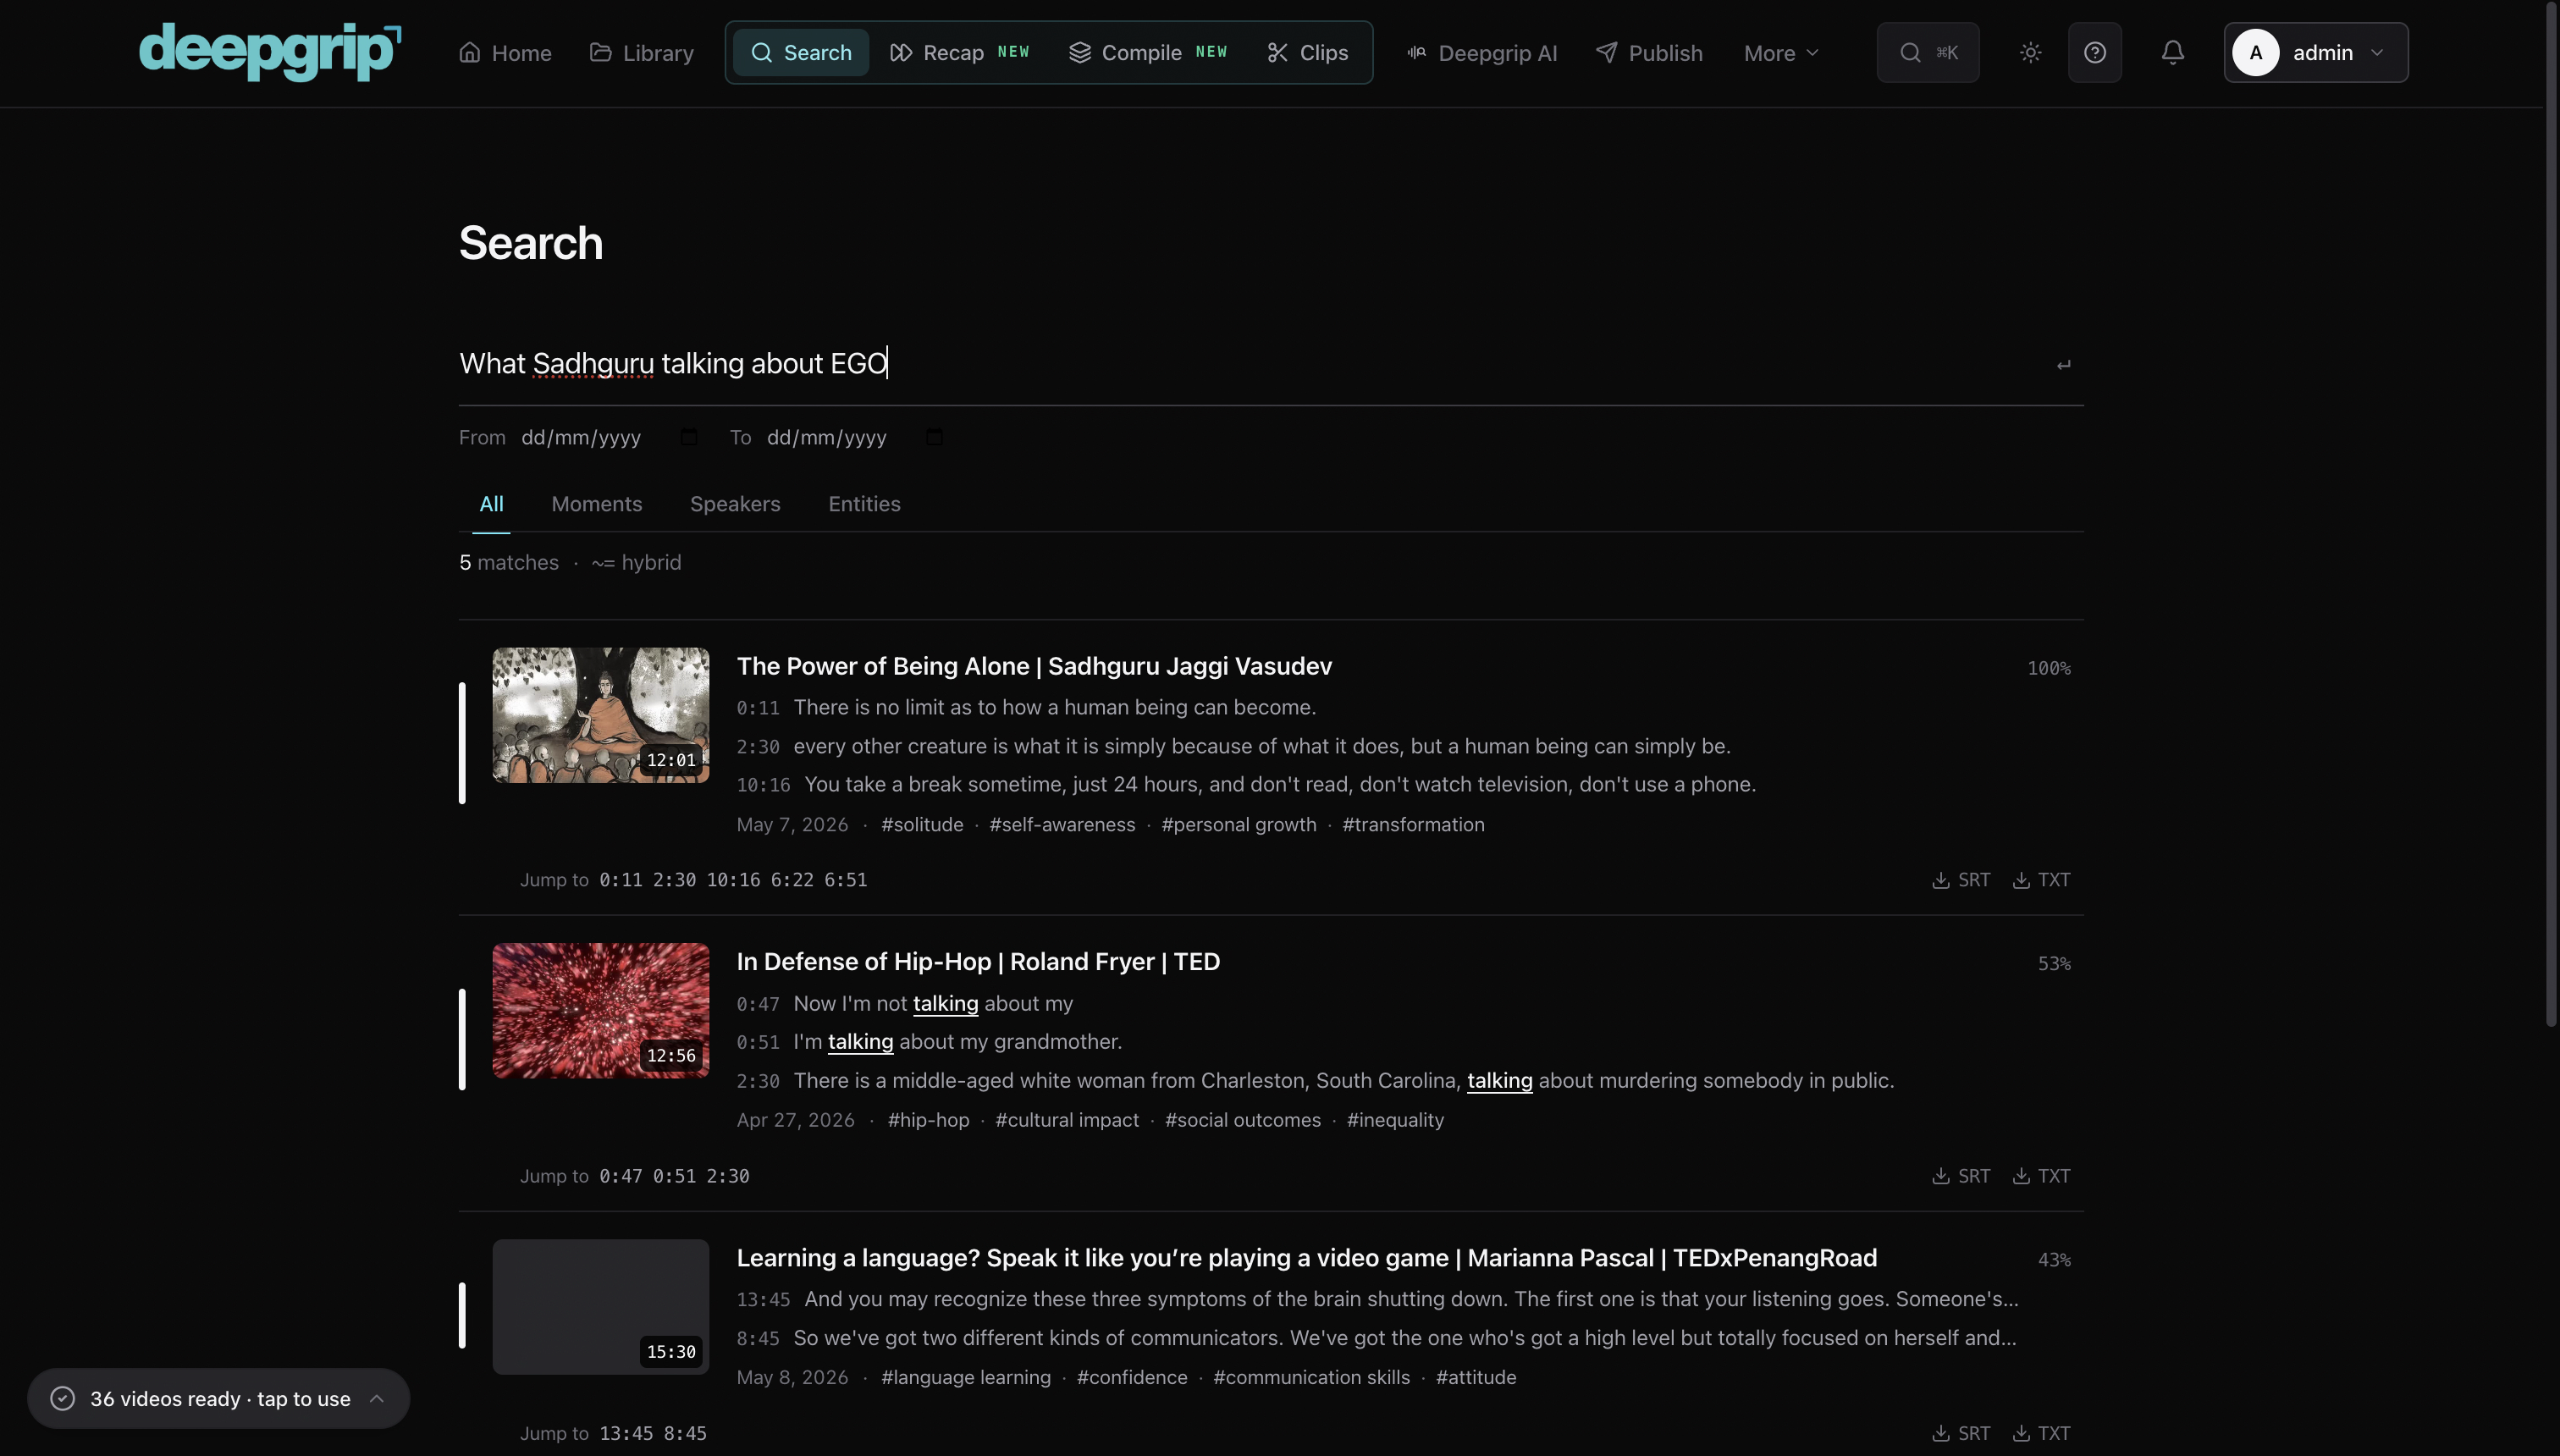Jump to 6:22 in Sadhguru video
The image size is (2560, 1456).
click(791, 880)
